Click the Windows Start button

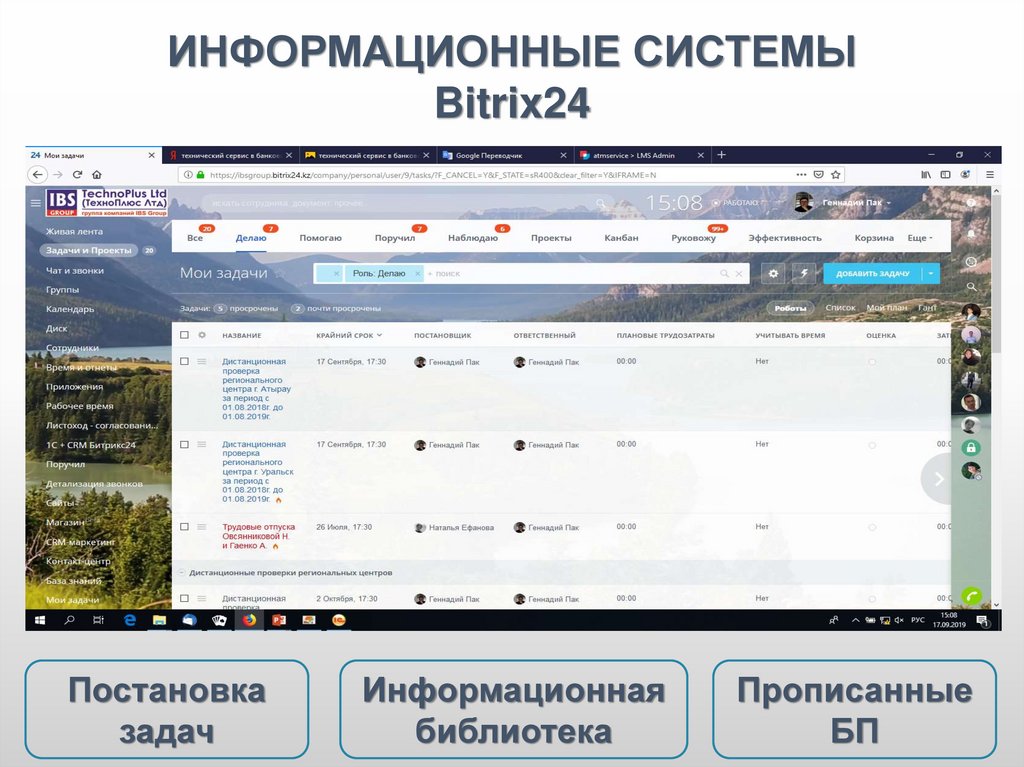pos(40,620)
